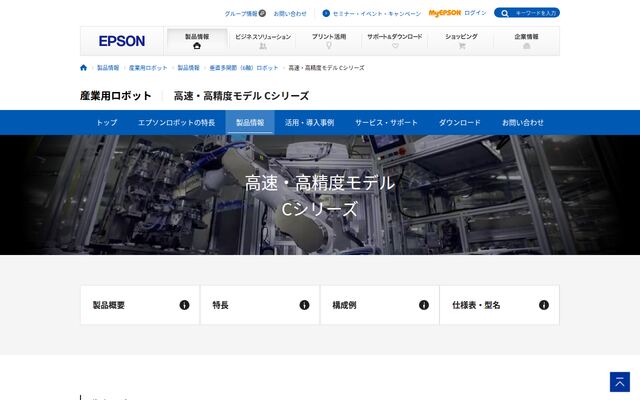Select the お問い合わせ tab in blue bar
This screenshot has height=400, width=640.
[x=523, y=122]
